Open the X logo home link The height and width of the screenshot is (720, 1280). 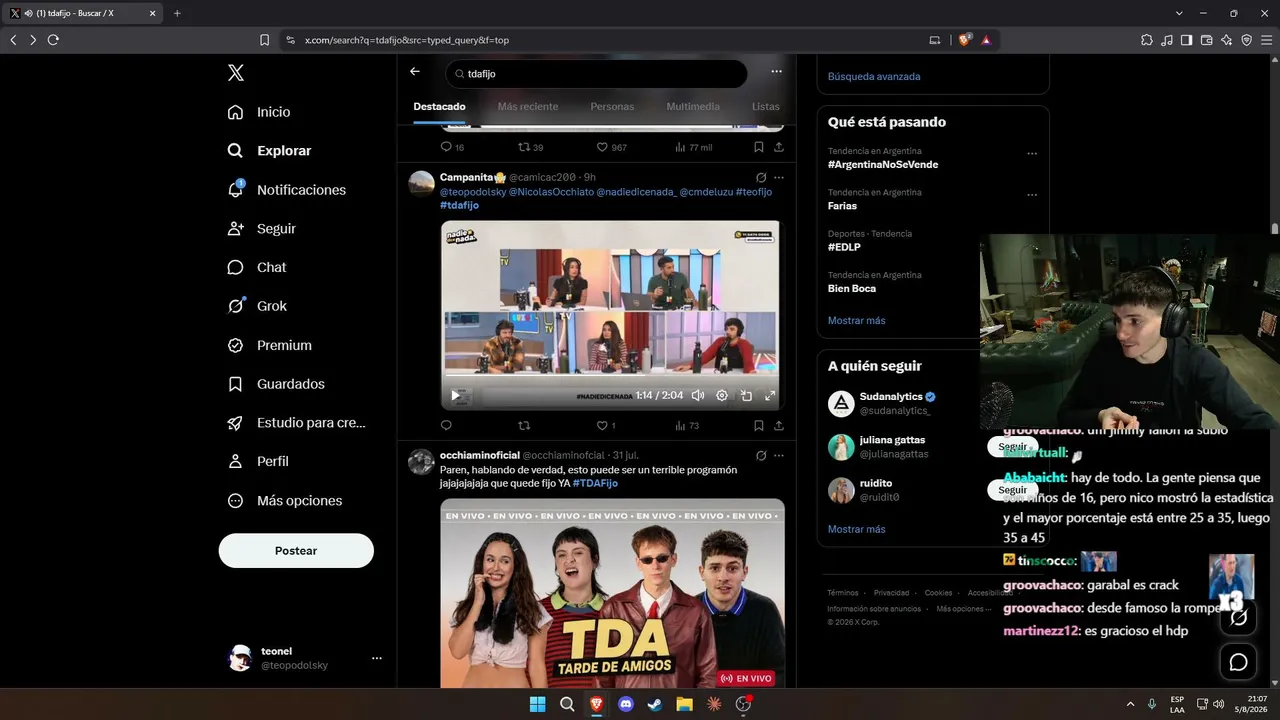click(235, 73)
